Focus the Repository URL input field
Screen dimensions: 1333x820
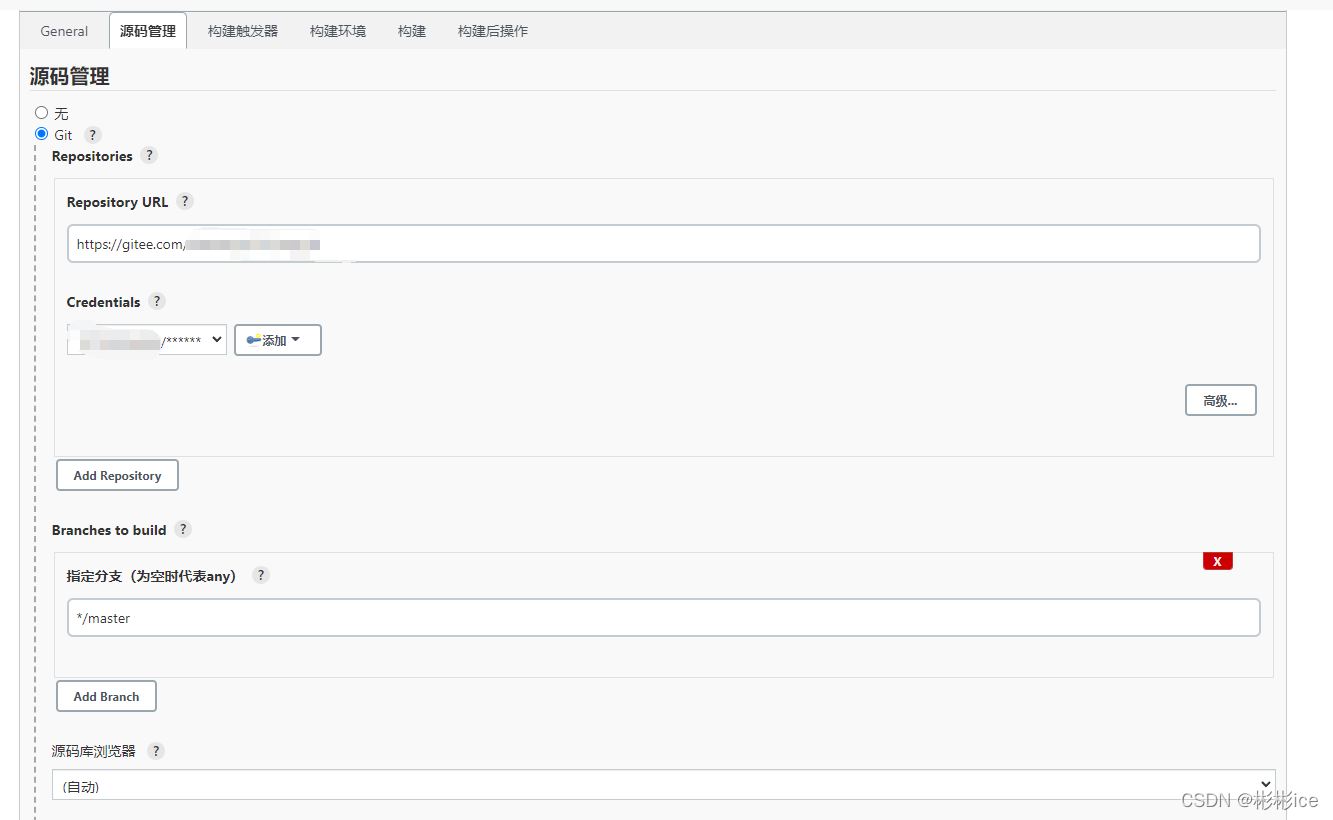point(664,244)
